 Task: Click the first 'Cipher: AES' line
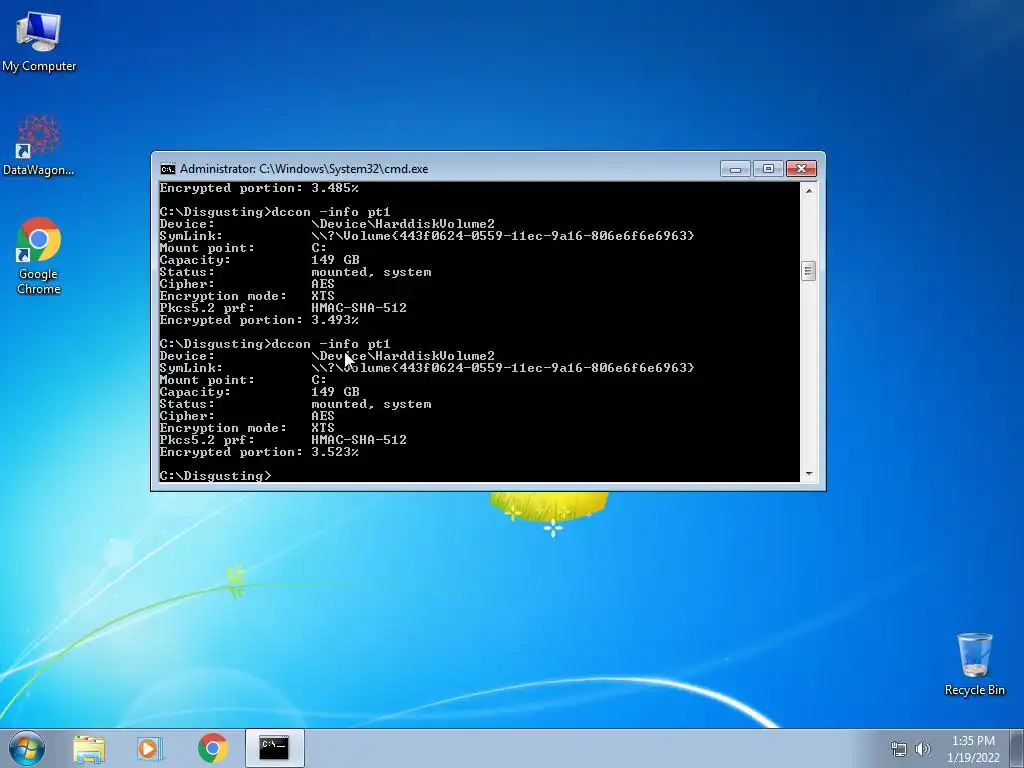tap(247, 284)
